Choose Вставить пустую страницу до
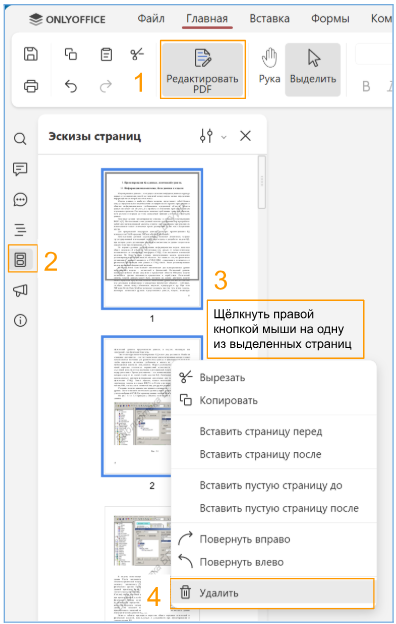The image size is (396, 624). pos(274,486)
